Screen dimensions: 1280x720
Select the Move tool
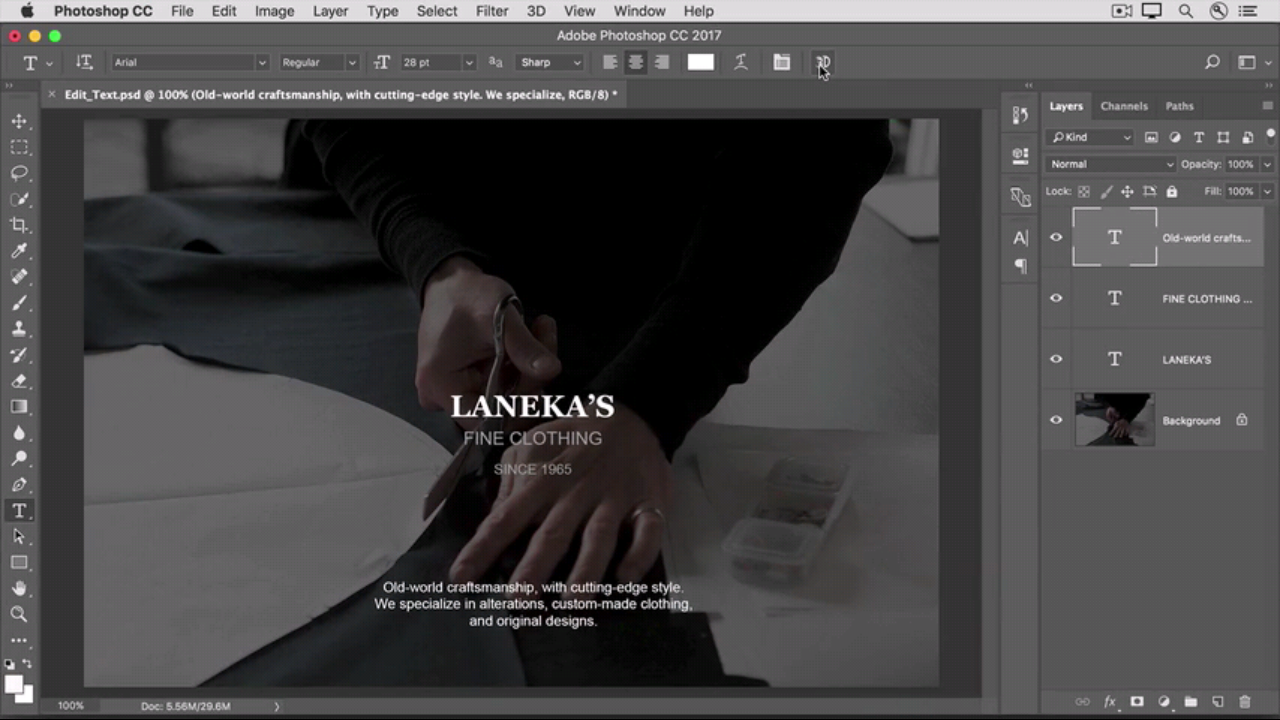pos(19,121)
